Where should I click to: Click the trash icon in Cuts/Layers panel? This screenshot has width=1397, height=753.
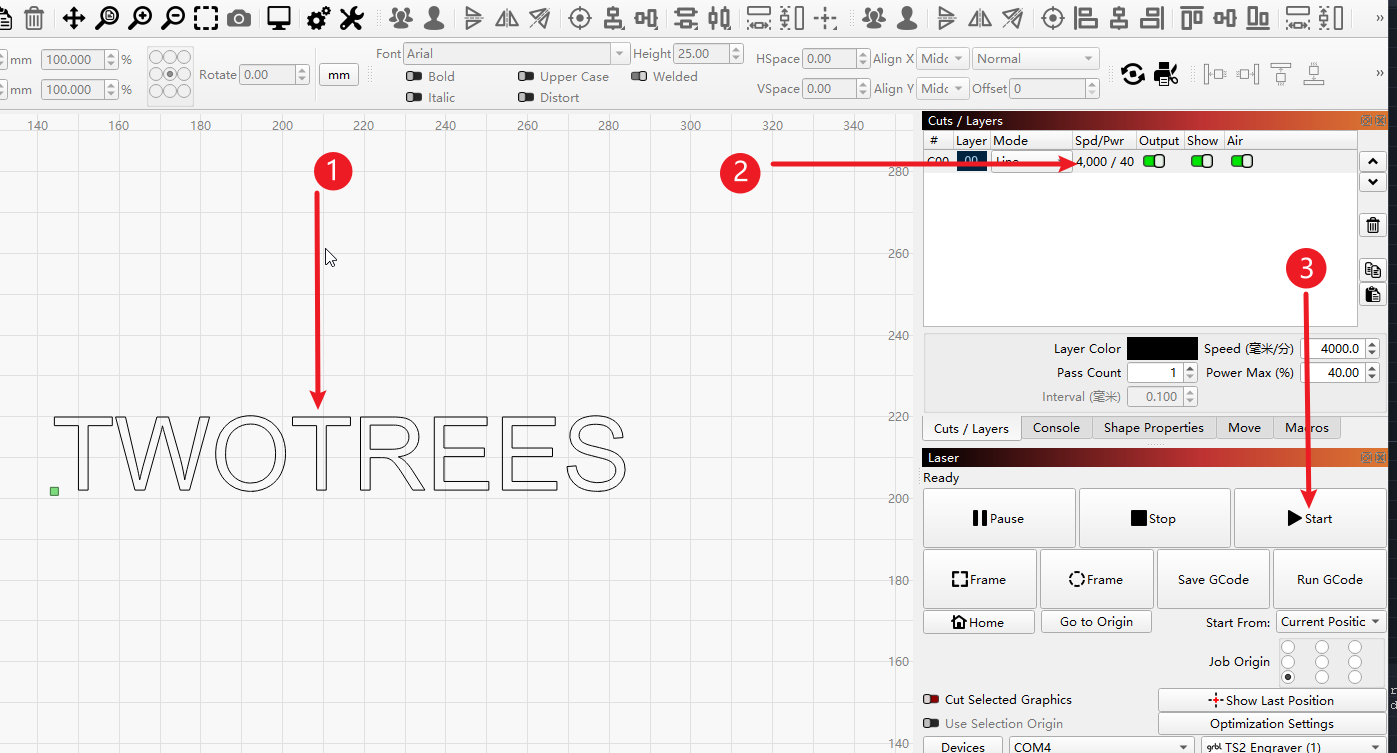click(1373, 225)
